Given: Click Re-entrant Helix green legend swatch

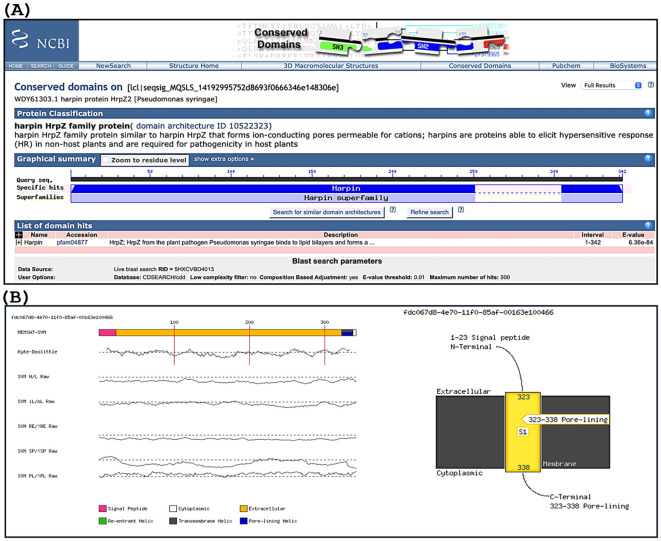Looking at the screenshot, I should tap(102, 521).
